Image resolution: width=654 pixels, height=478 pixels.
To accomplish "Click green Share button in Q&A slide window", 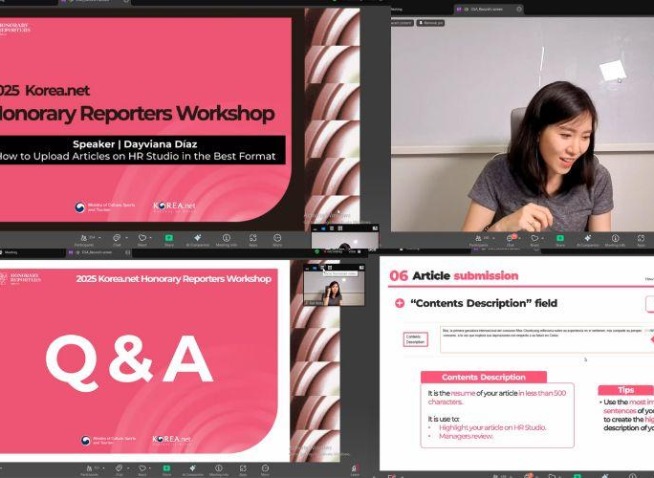I will [167, 470].
